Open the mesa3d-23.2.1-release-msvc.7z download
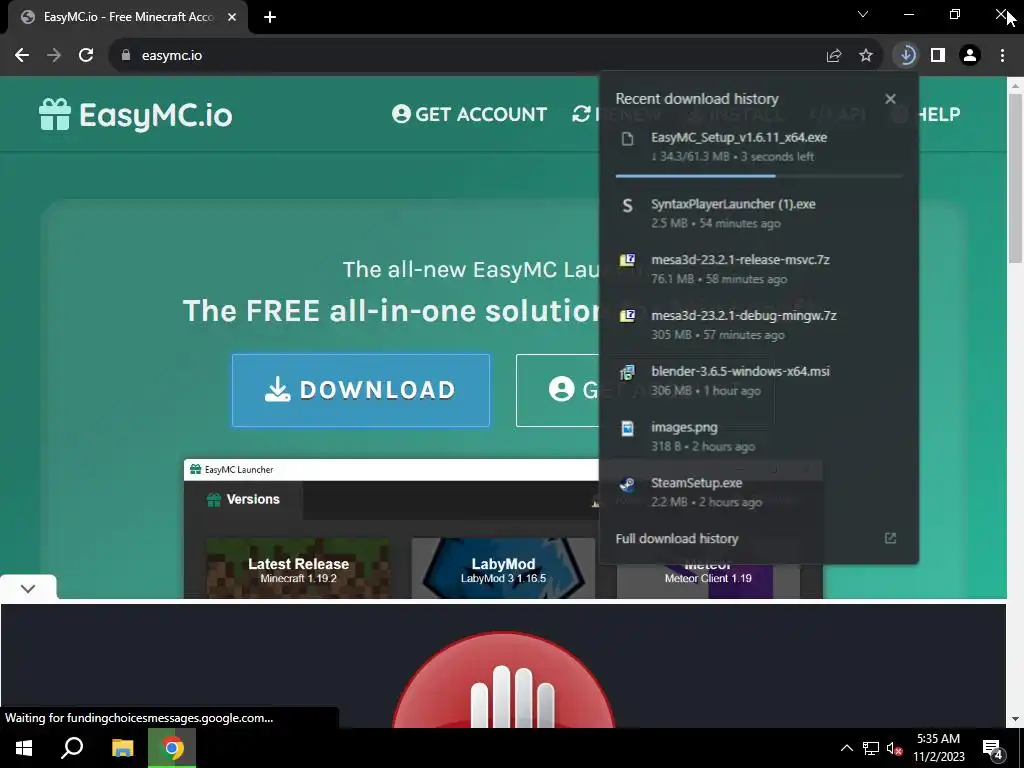 759,269
